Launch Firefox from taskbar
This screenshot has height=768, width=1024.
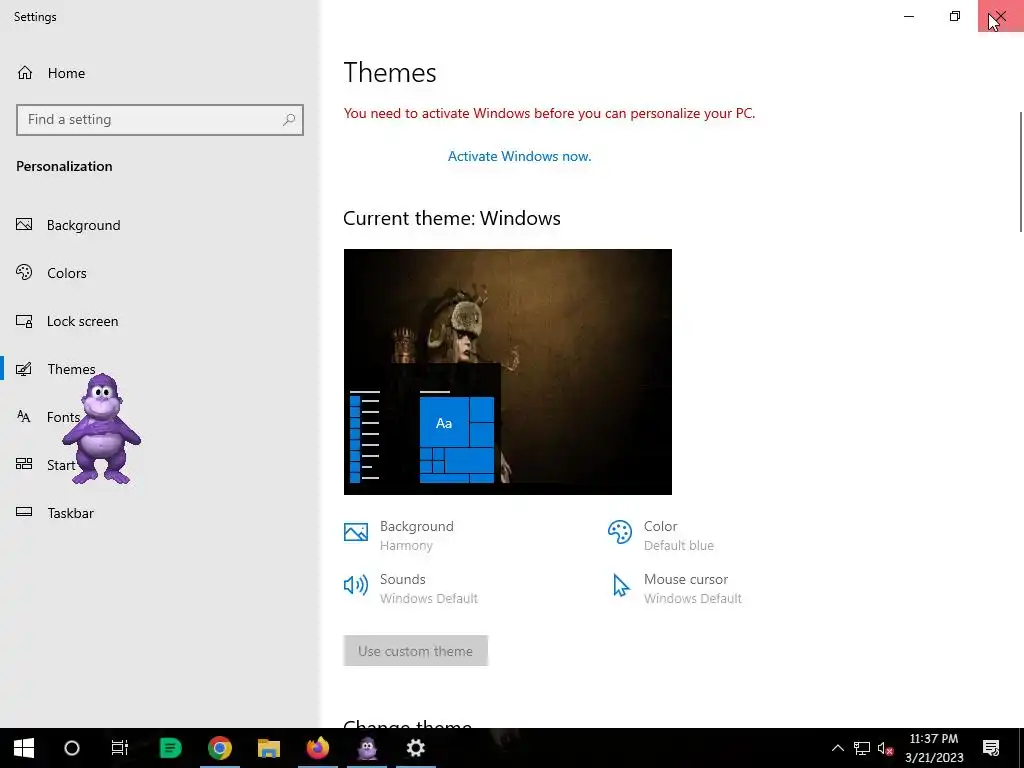tap(318, 748)
